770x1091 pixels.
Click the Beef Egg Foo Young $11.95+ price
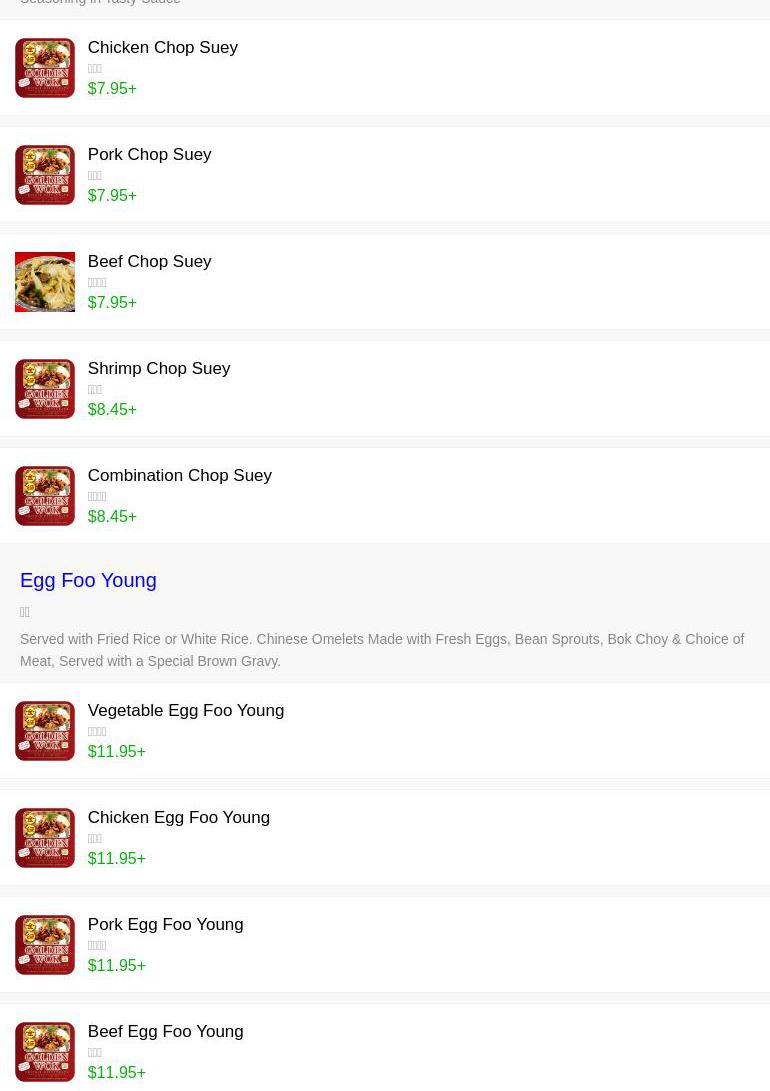[x=117, y=1072]
